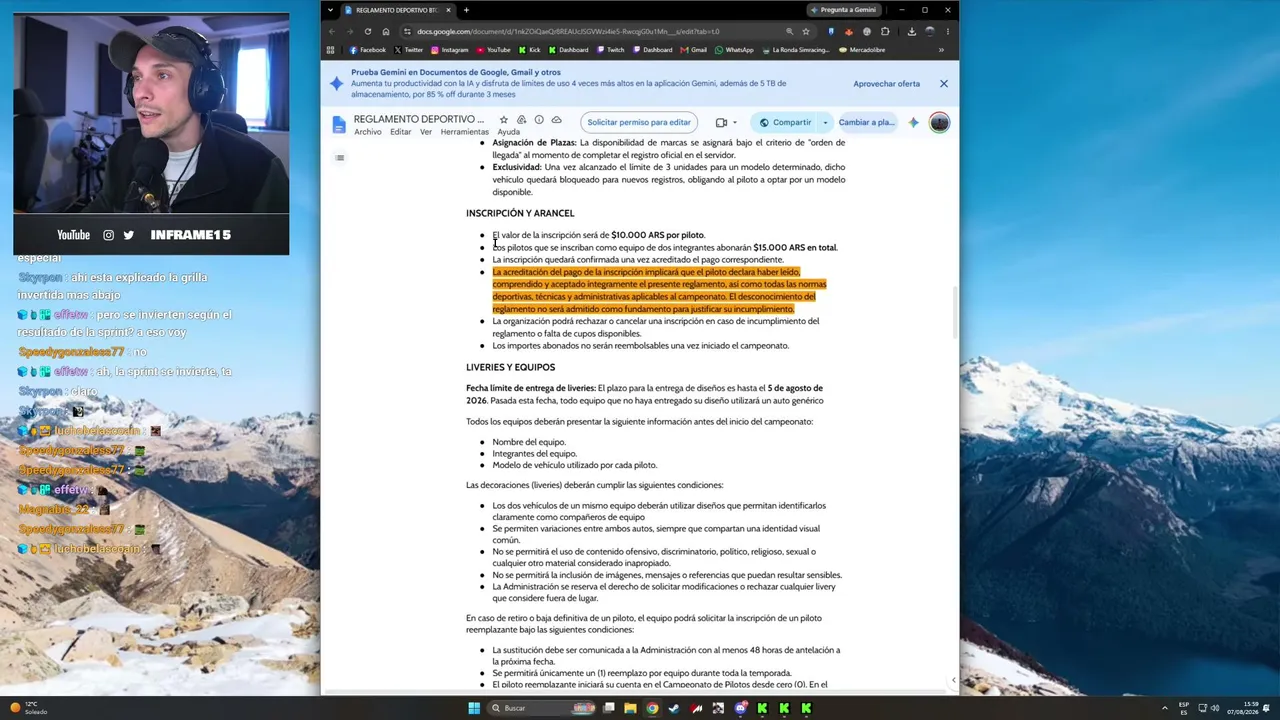Click the taskbar Buscar search box
This screenshot has height=720, width=1280.
point(541,708)
